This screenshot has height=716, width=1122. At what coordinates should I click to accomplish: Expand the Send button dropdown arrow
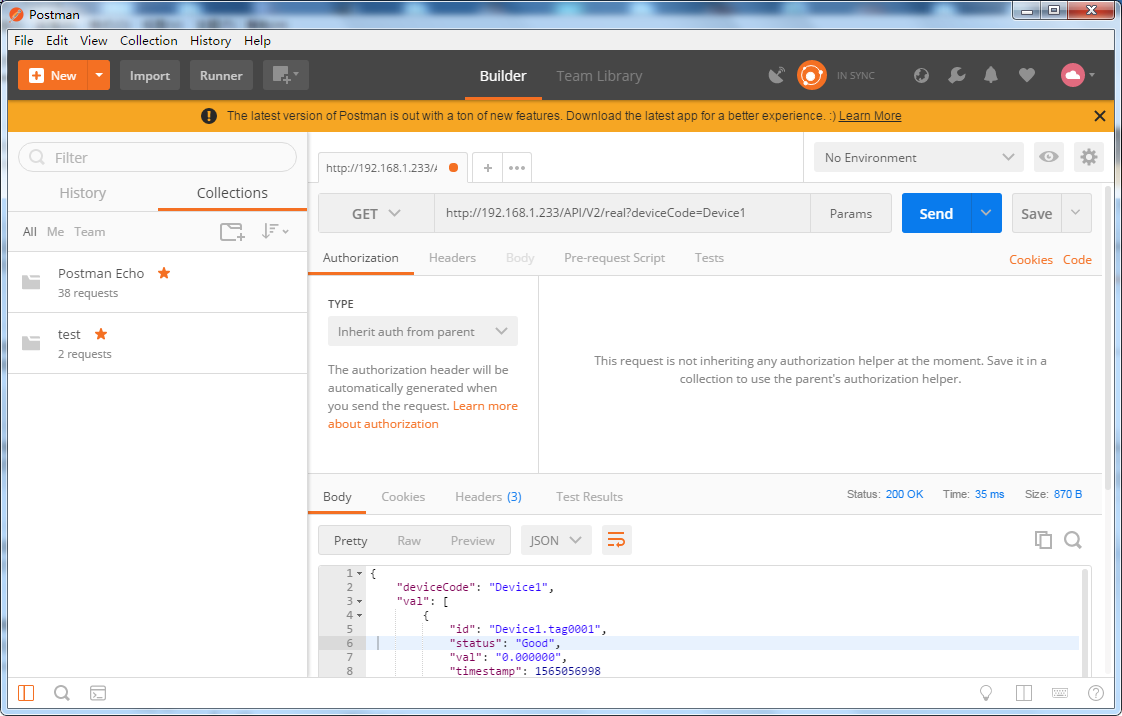click(x=986, y=213)
